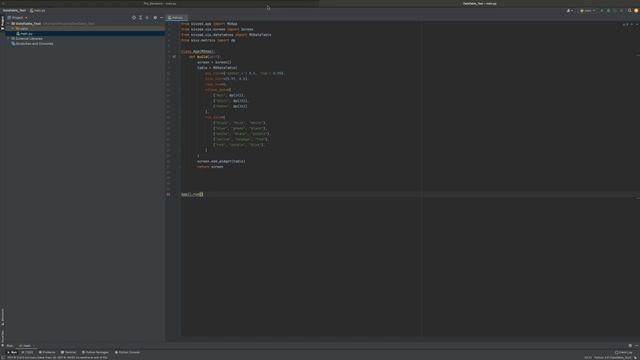Expand the DataTable_Test project root
This screenshot has height=360, width=640.
(8, 24)
